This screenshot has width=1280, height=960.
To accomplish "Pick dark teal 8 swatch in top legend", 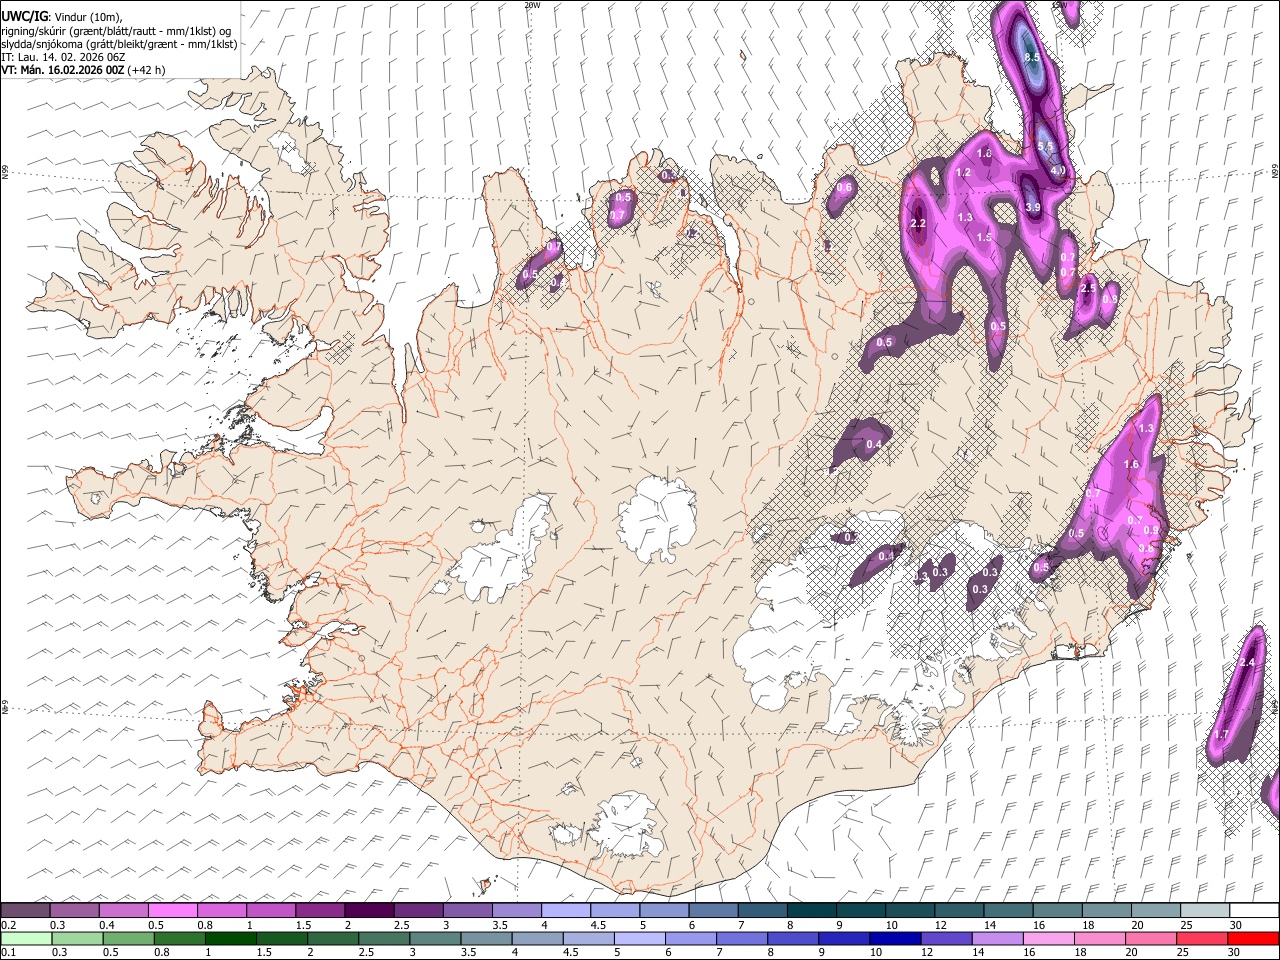I will (x=811, y=911).
